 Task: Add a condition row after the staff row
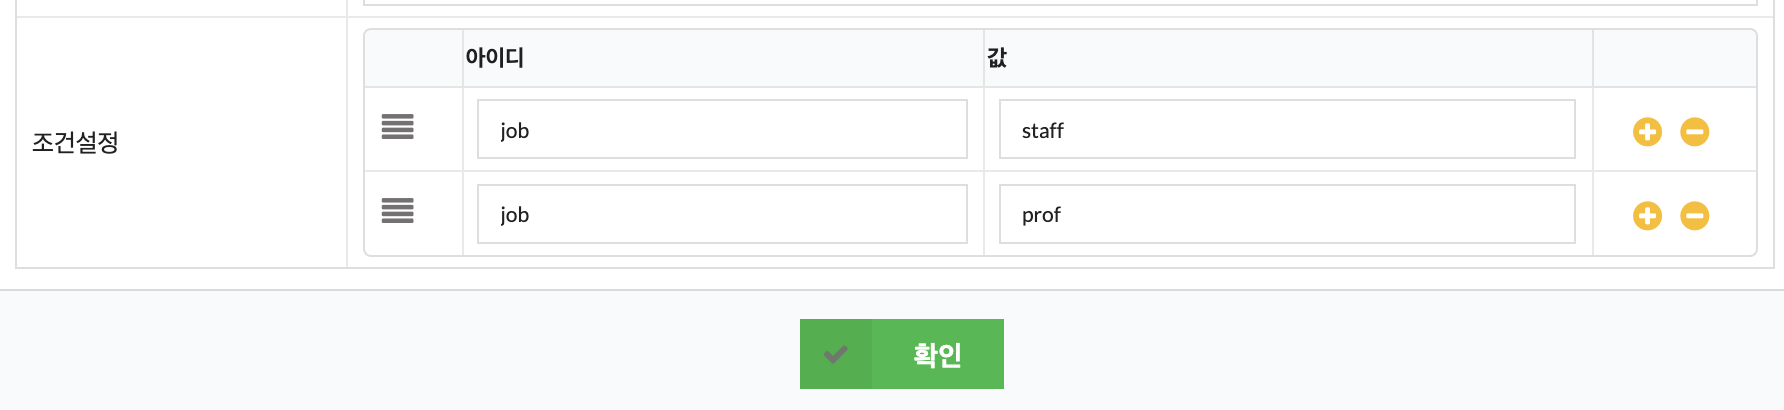tap(1647, 131)
